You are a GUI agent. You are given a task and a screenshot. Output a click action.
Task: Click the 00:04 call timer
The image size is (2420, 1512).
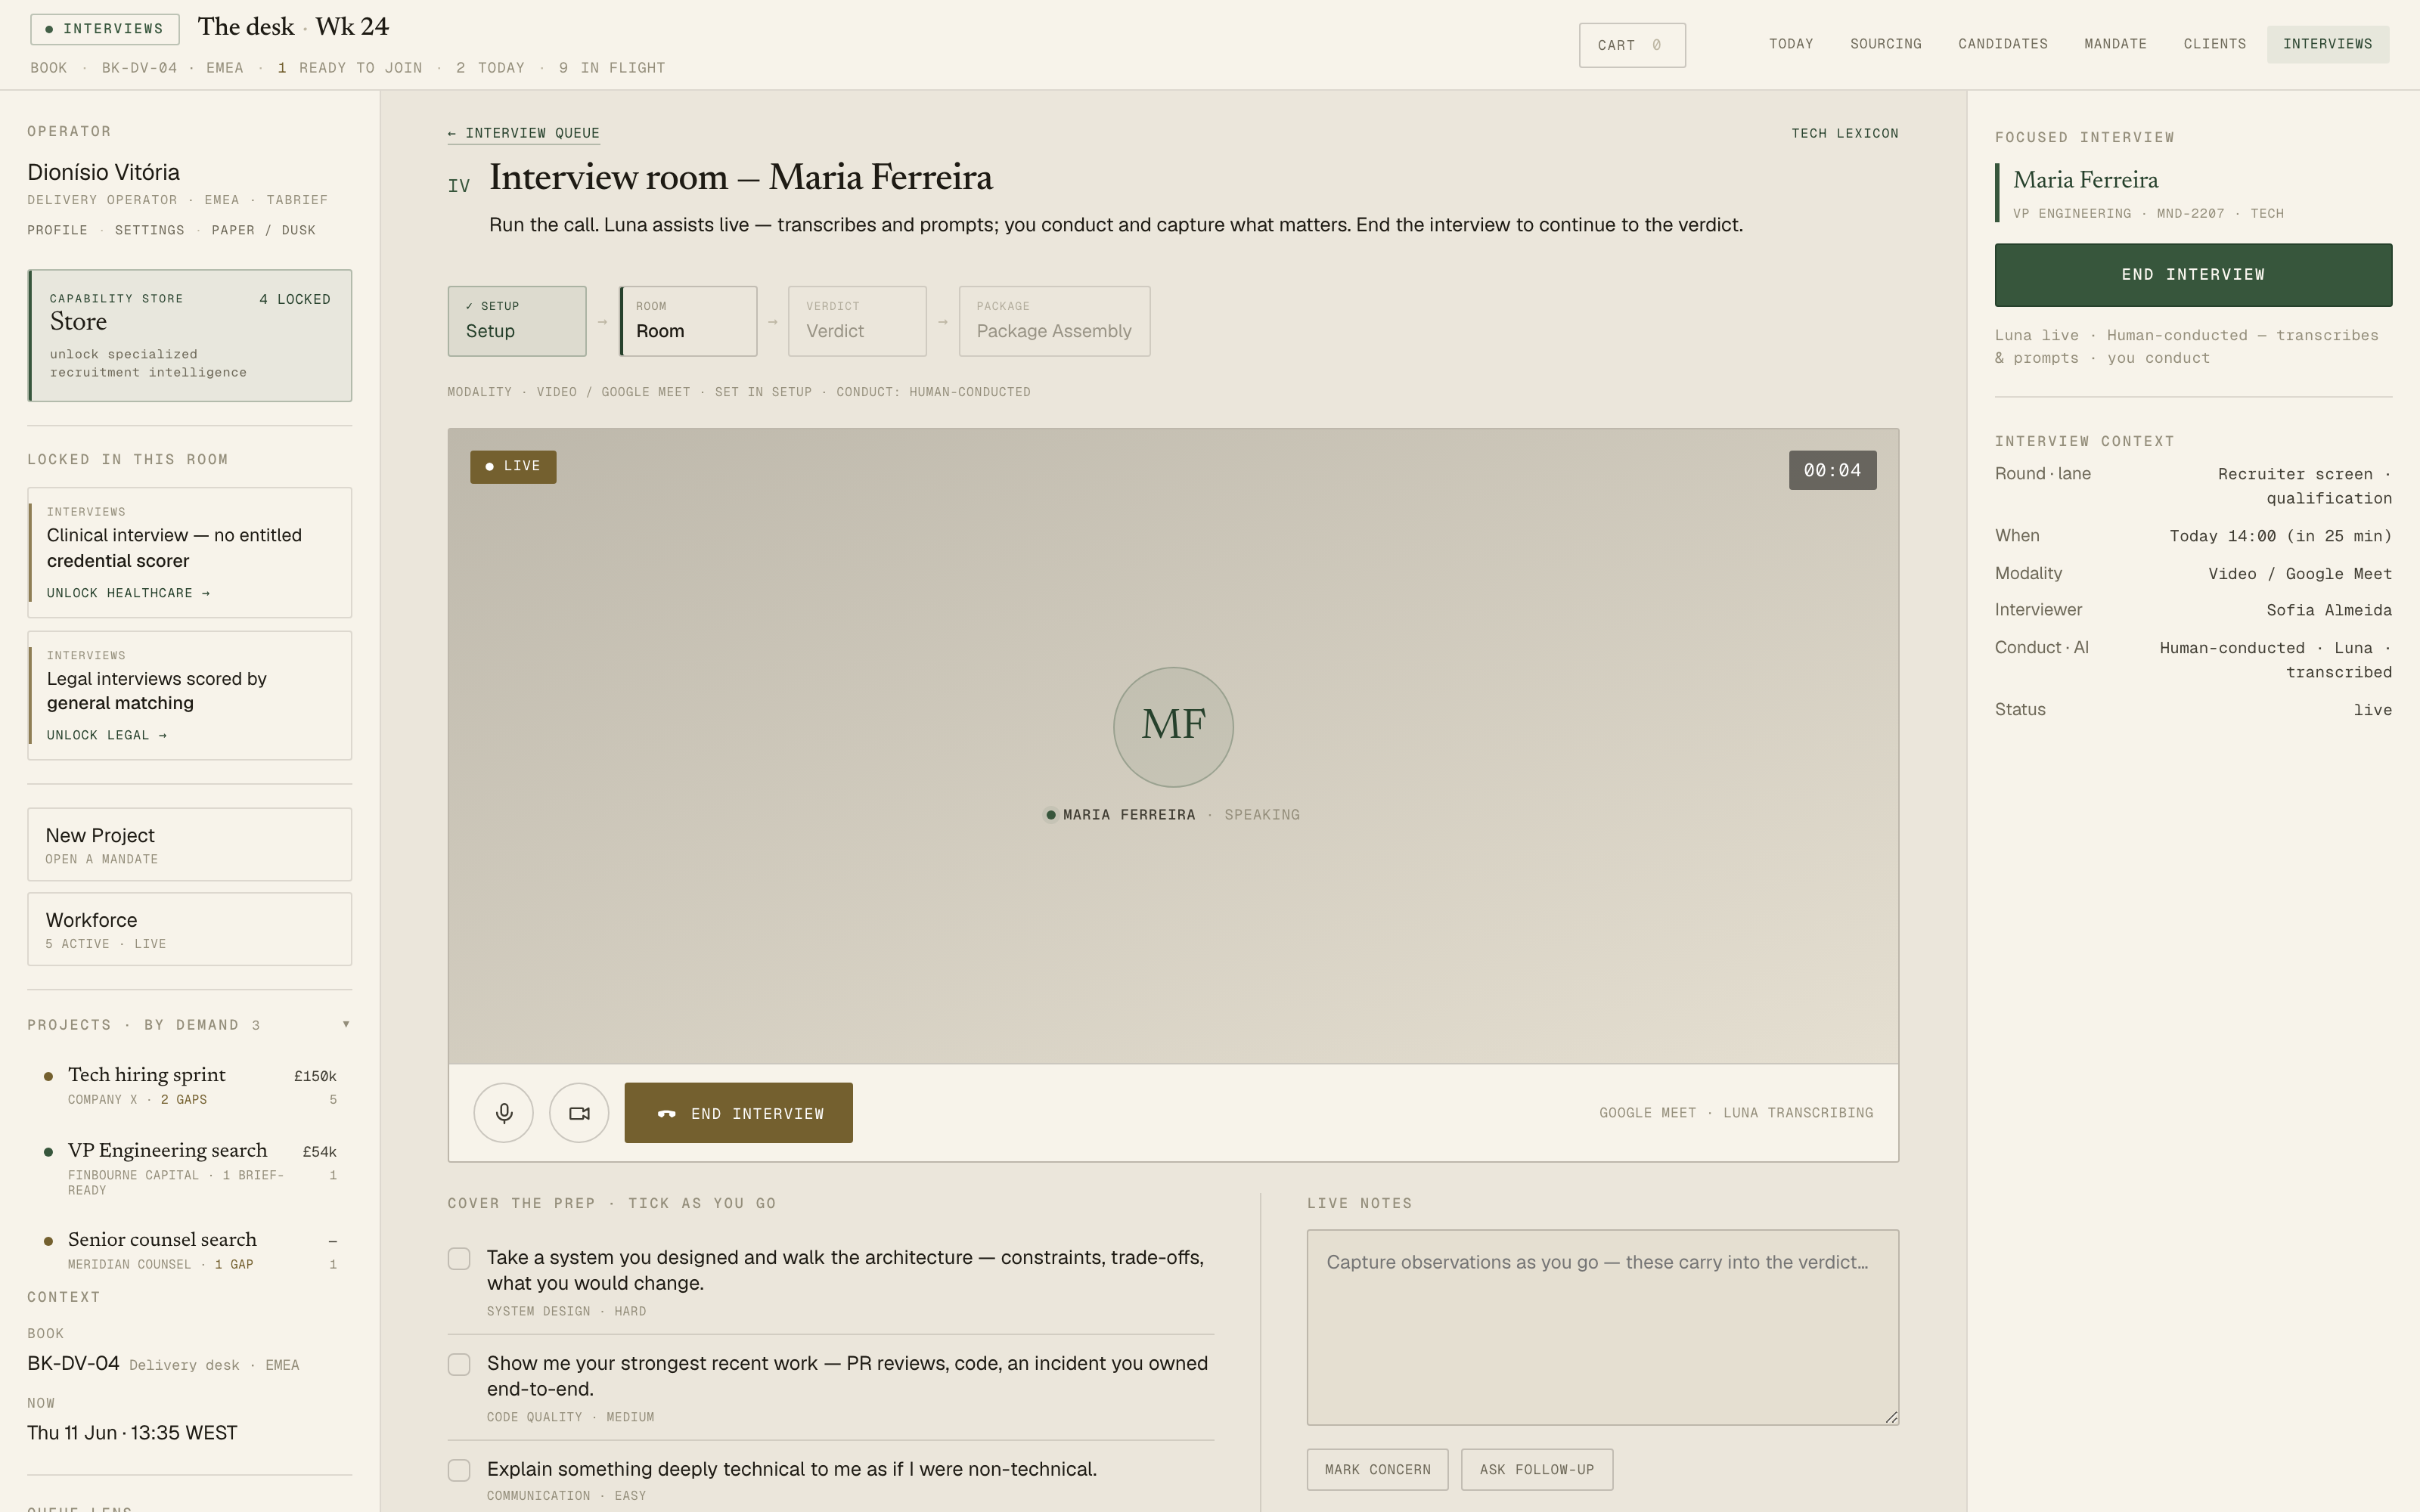tap(1832, 470)
